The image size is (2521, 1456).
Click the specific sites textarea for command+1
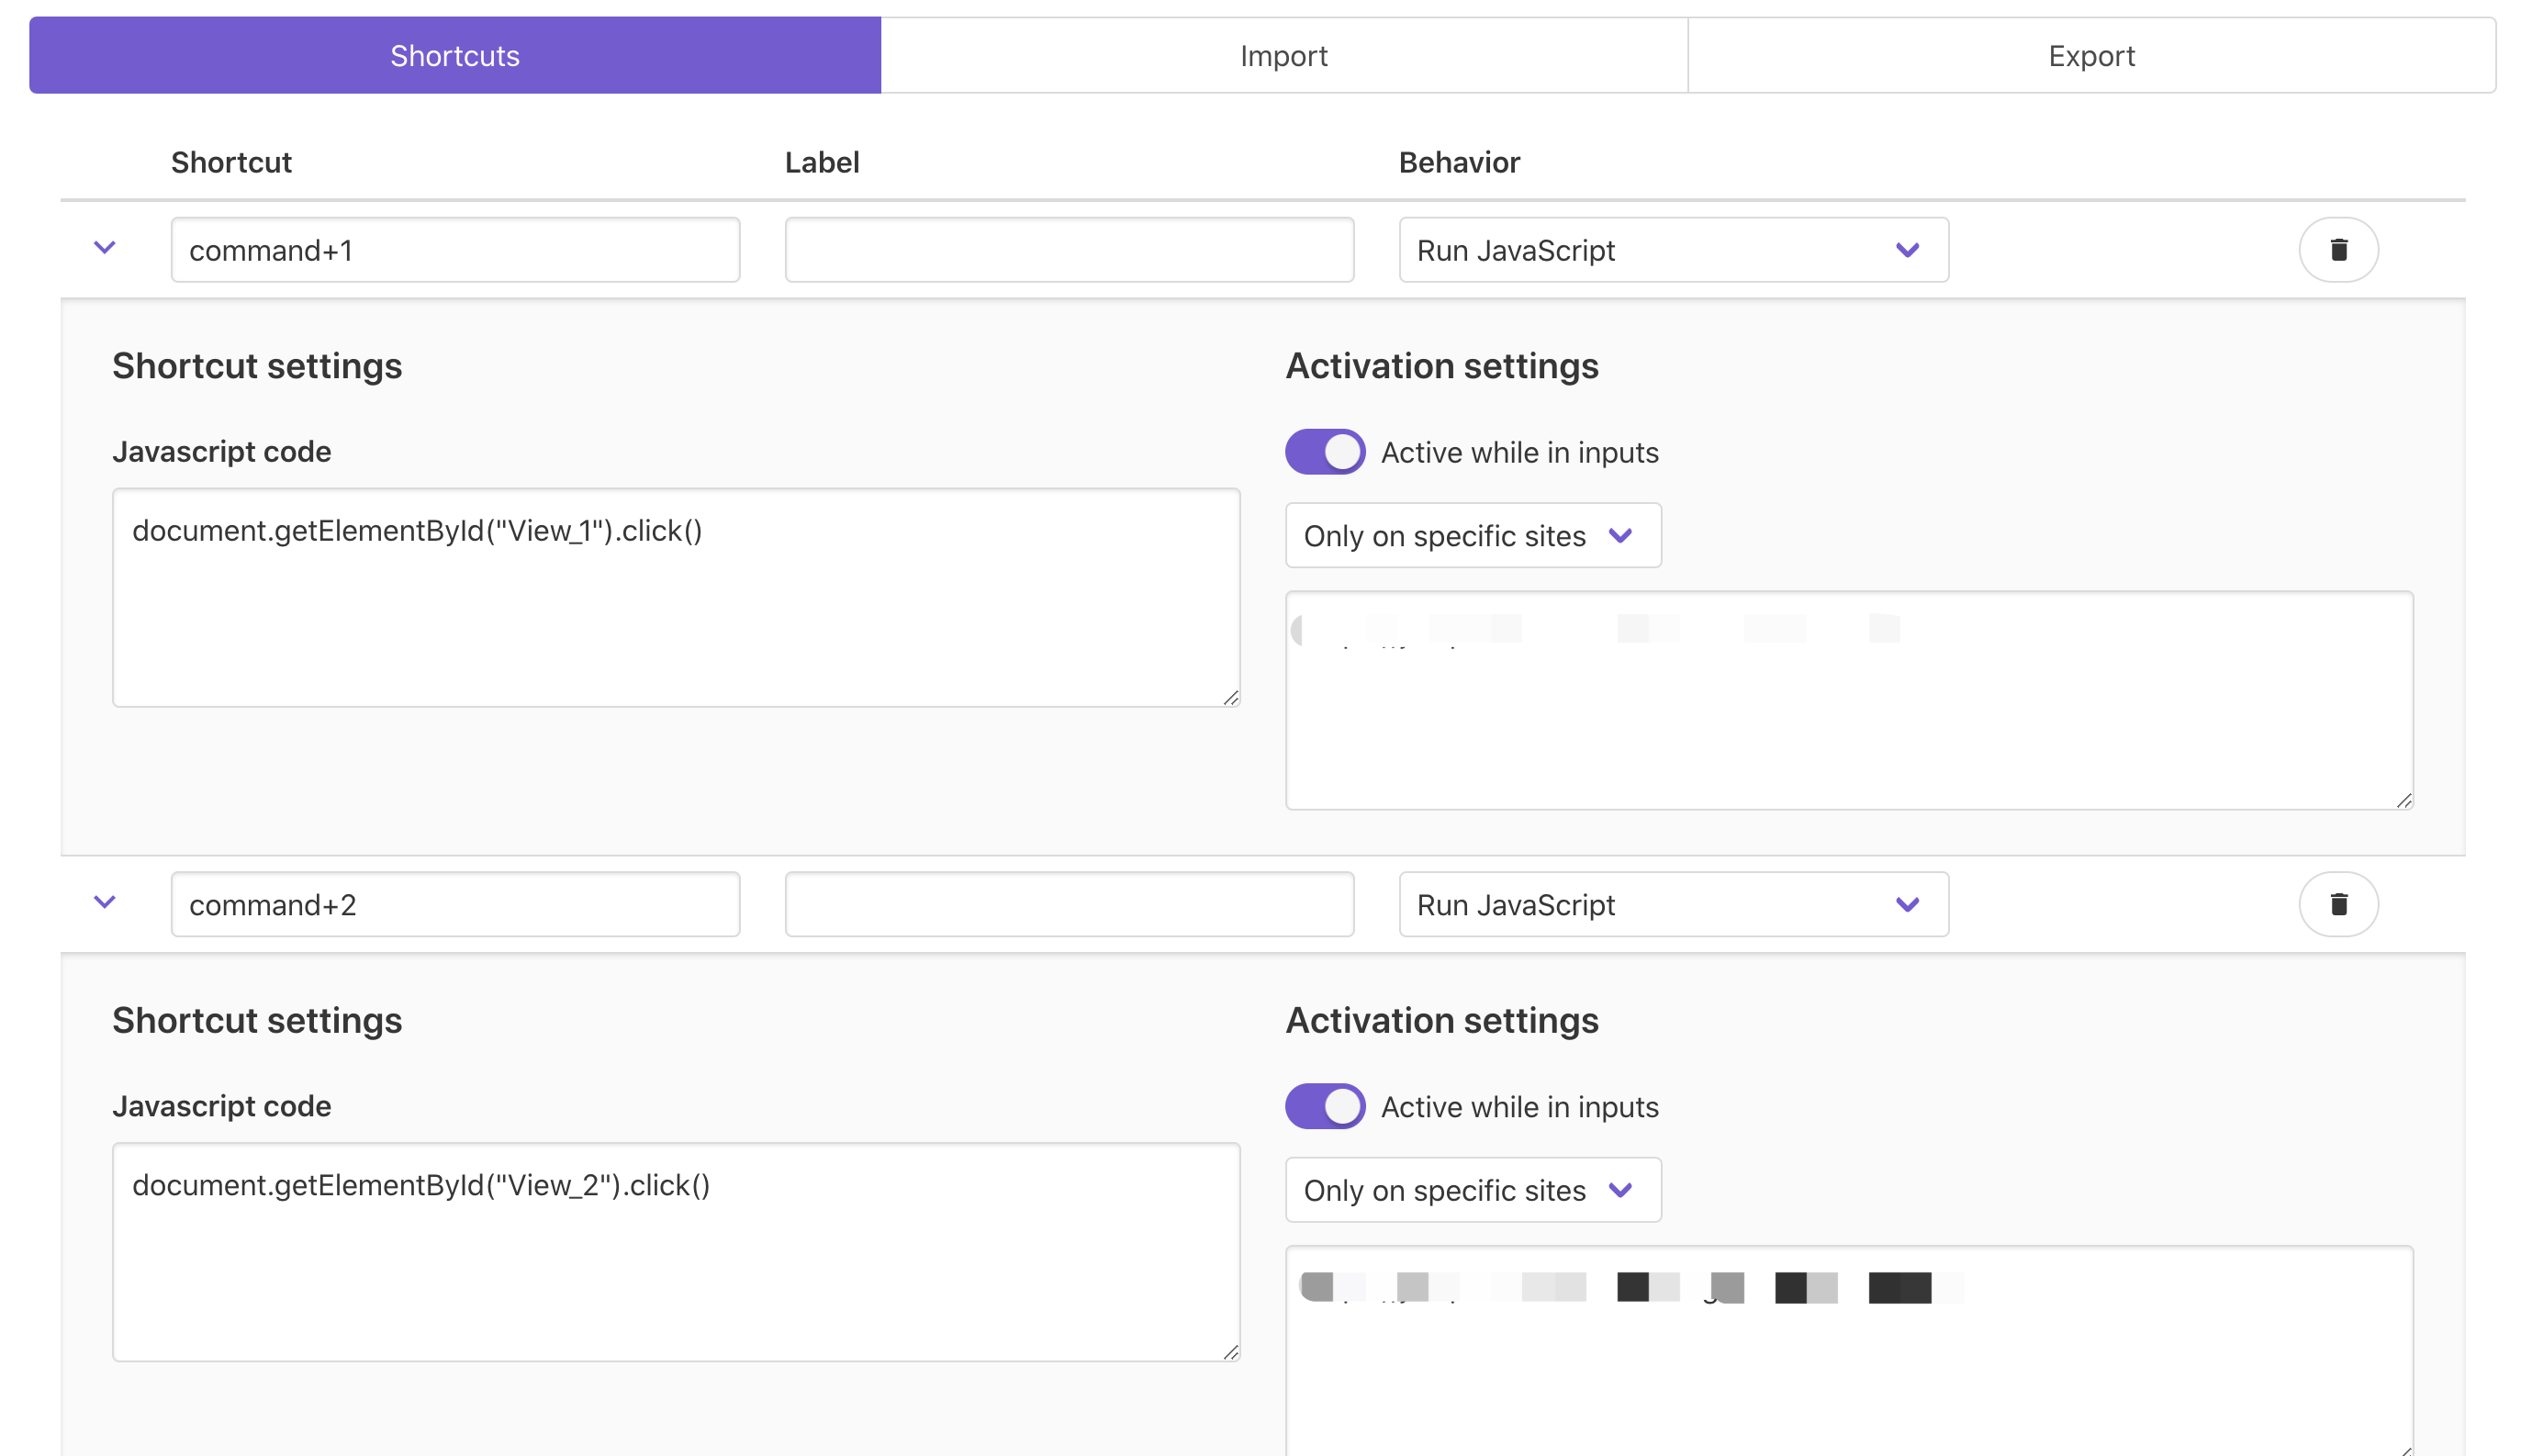click(1848, 720)
